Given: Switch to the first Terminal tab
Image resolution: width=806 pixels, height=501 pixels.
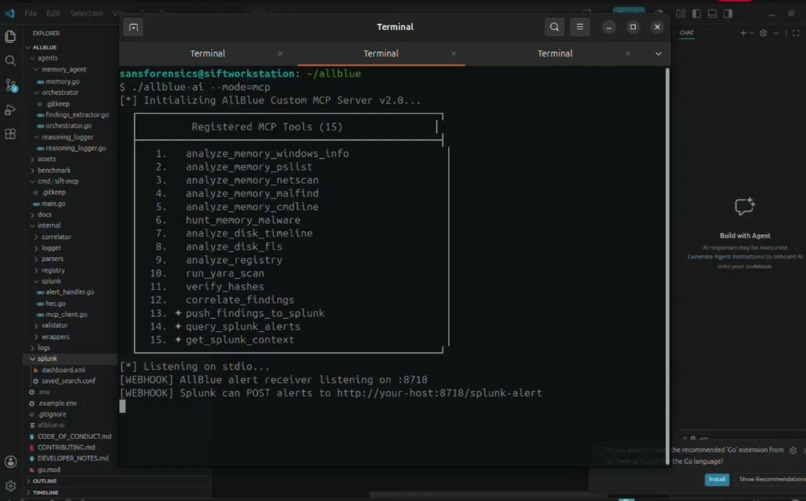Looking at the screenshot, I should coord(208,53).
